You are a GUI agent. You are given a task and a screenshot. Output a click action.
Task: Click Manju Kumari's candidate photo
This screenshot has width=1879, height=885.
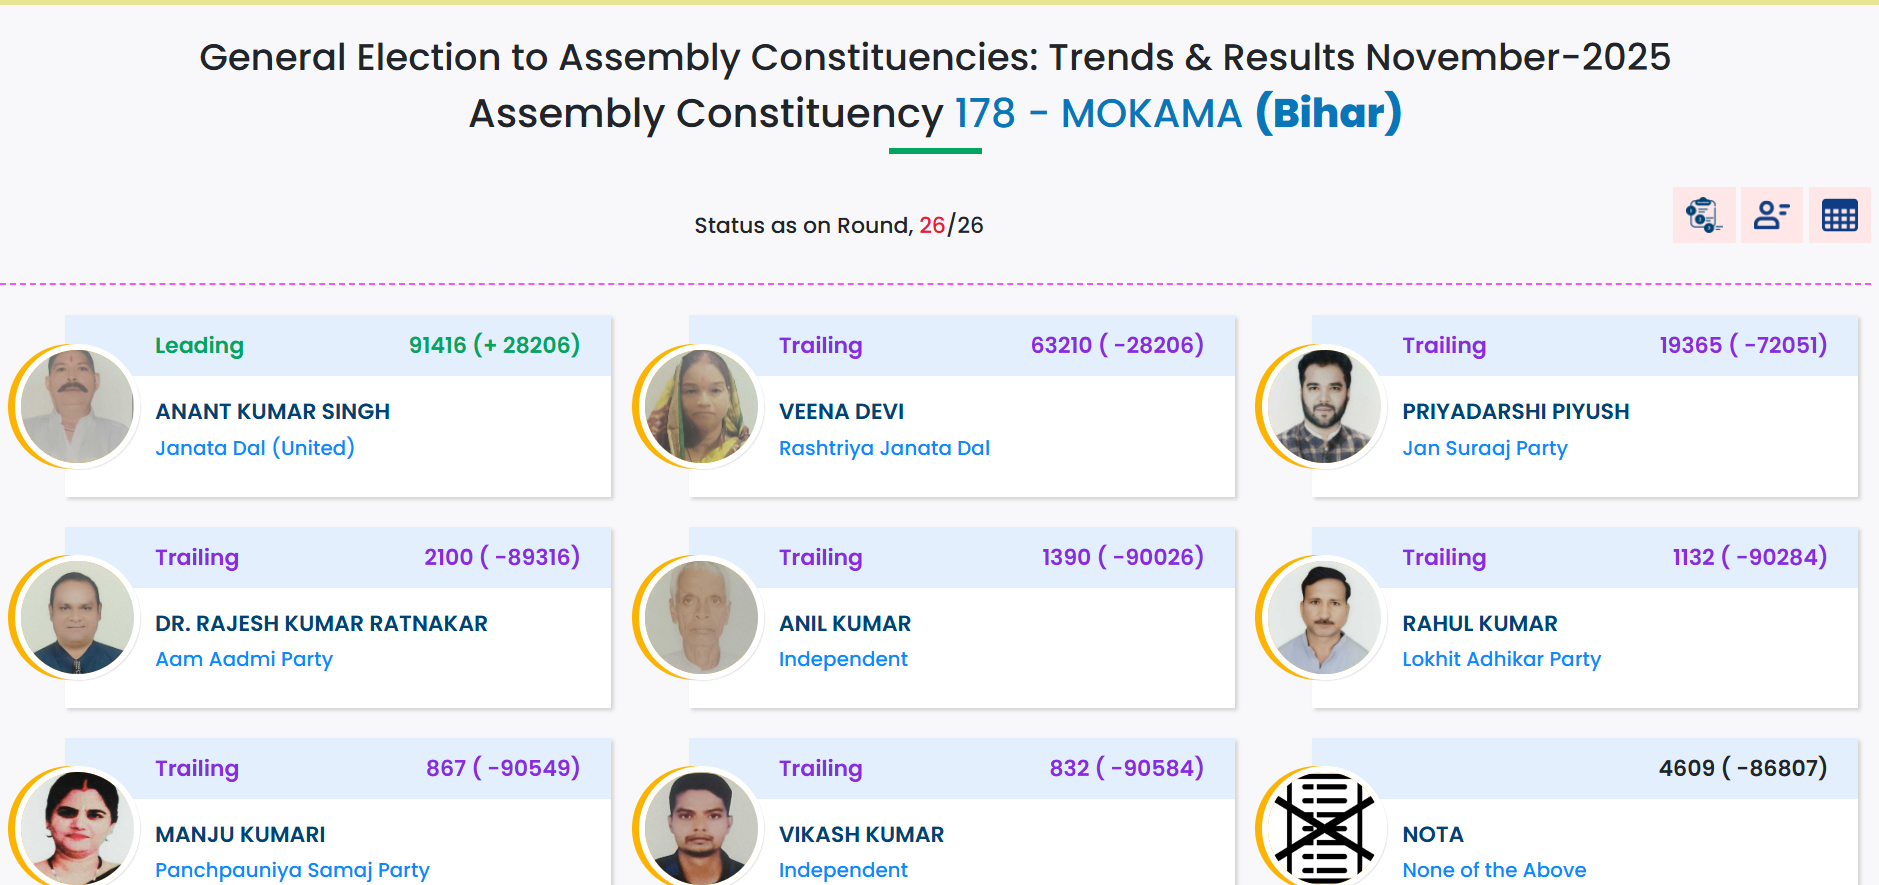pyautogui.click(x=77, y=828)
